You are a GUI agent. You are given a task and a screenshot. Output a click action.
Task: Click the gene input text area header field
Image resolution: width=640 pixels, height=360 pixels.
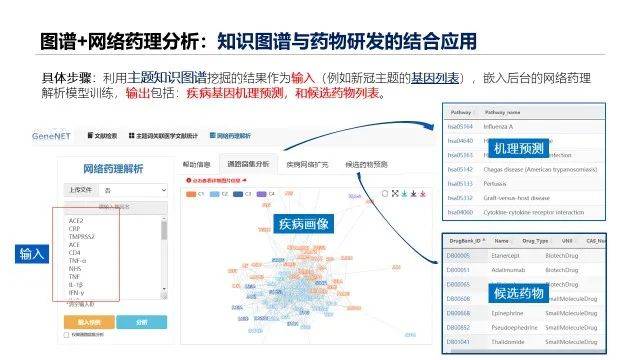click(x=116, y=207)
